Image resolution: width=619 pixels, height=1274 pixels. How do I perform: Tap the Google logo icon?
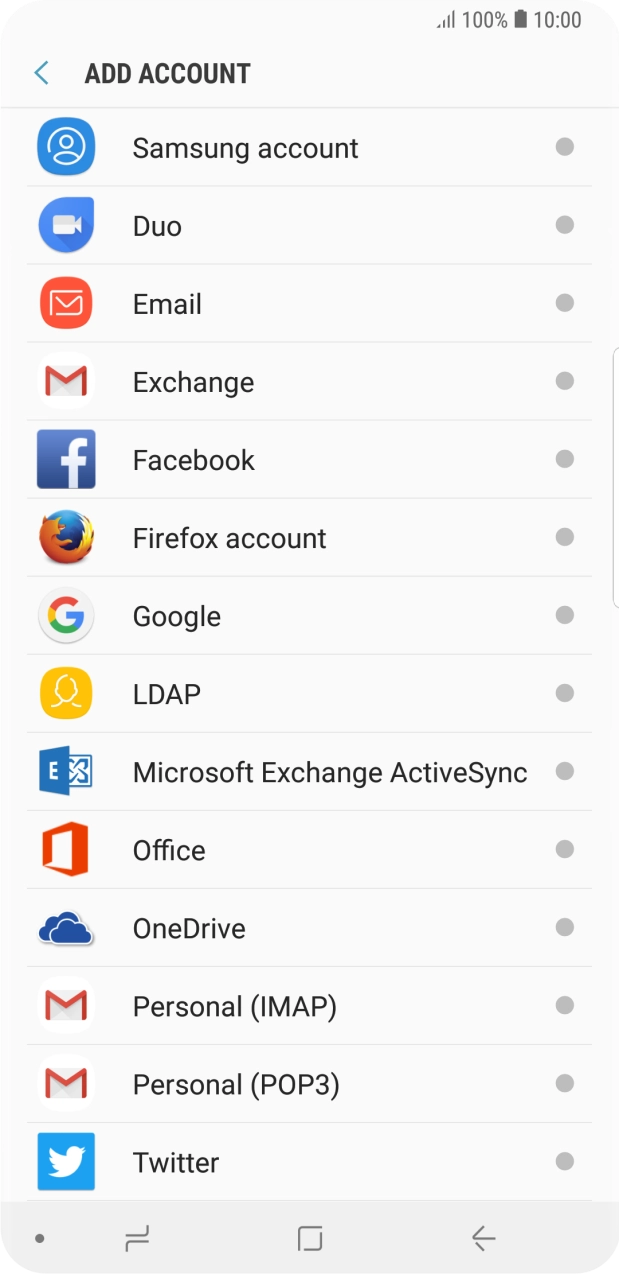tap(66, 615)
